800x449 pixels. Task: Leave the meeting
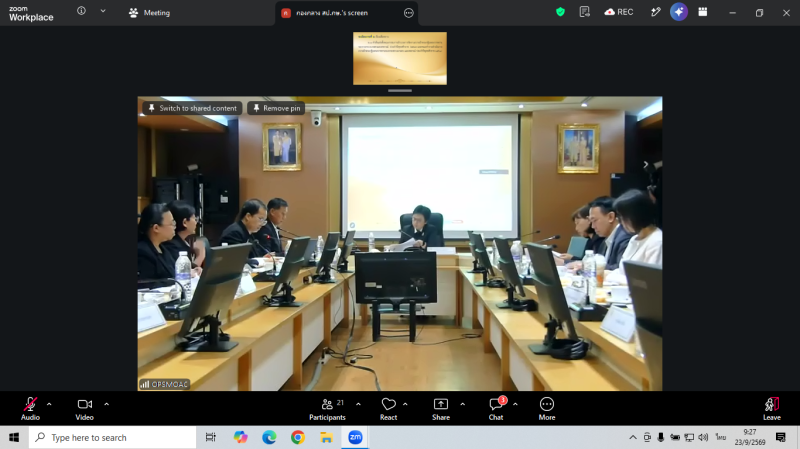click(x=771, y=409)
